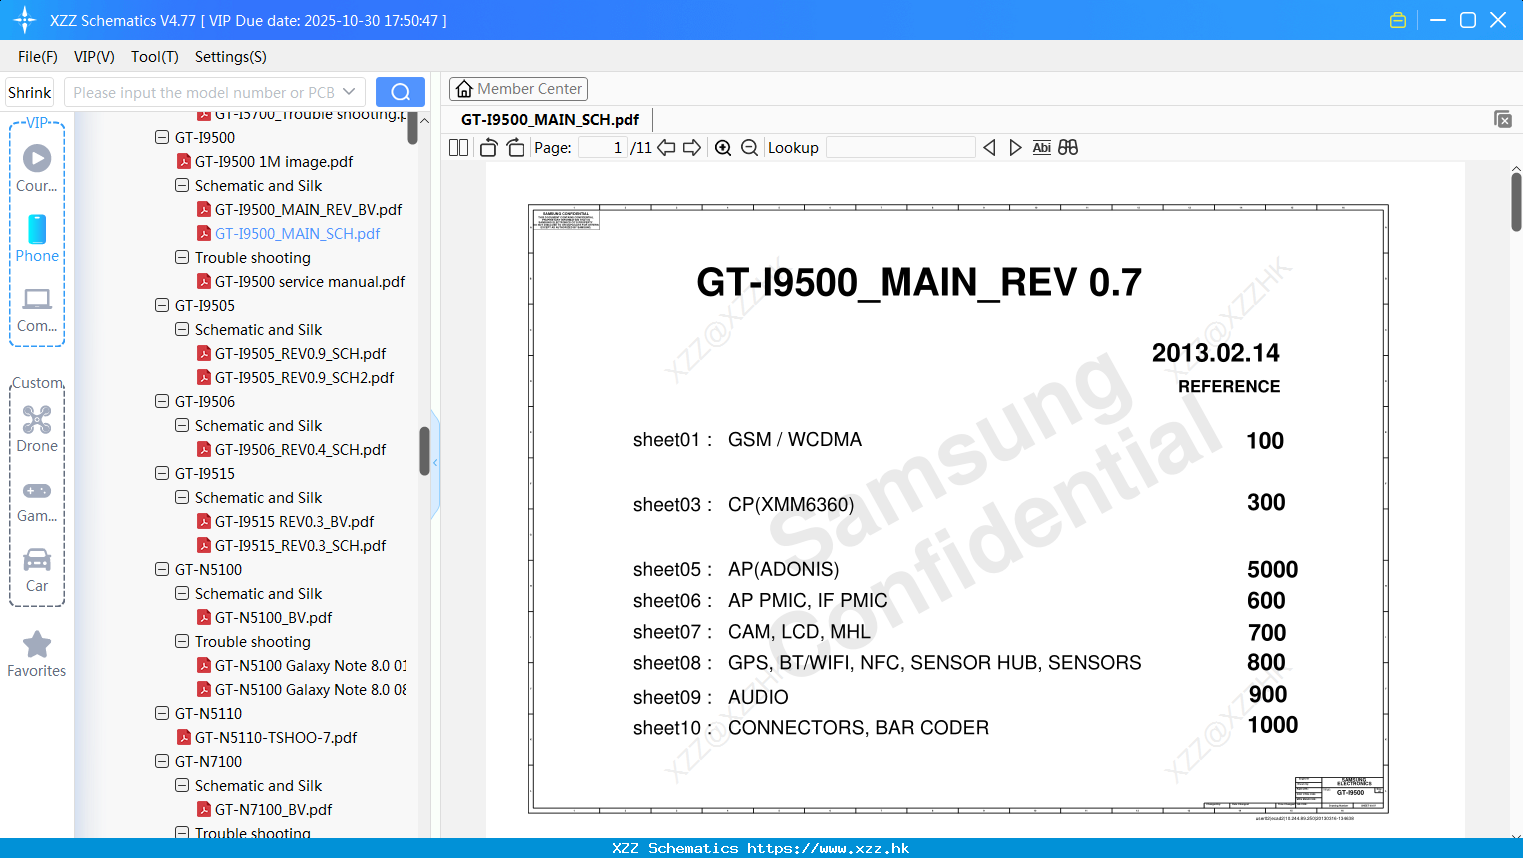Select the GT-I9500_MAIN_SCH.pdf document tab
Image resolution: width=1523 pixels, height=858 pixels.
pyautogui.click(x=550, y=119)
